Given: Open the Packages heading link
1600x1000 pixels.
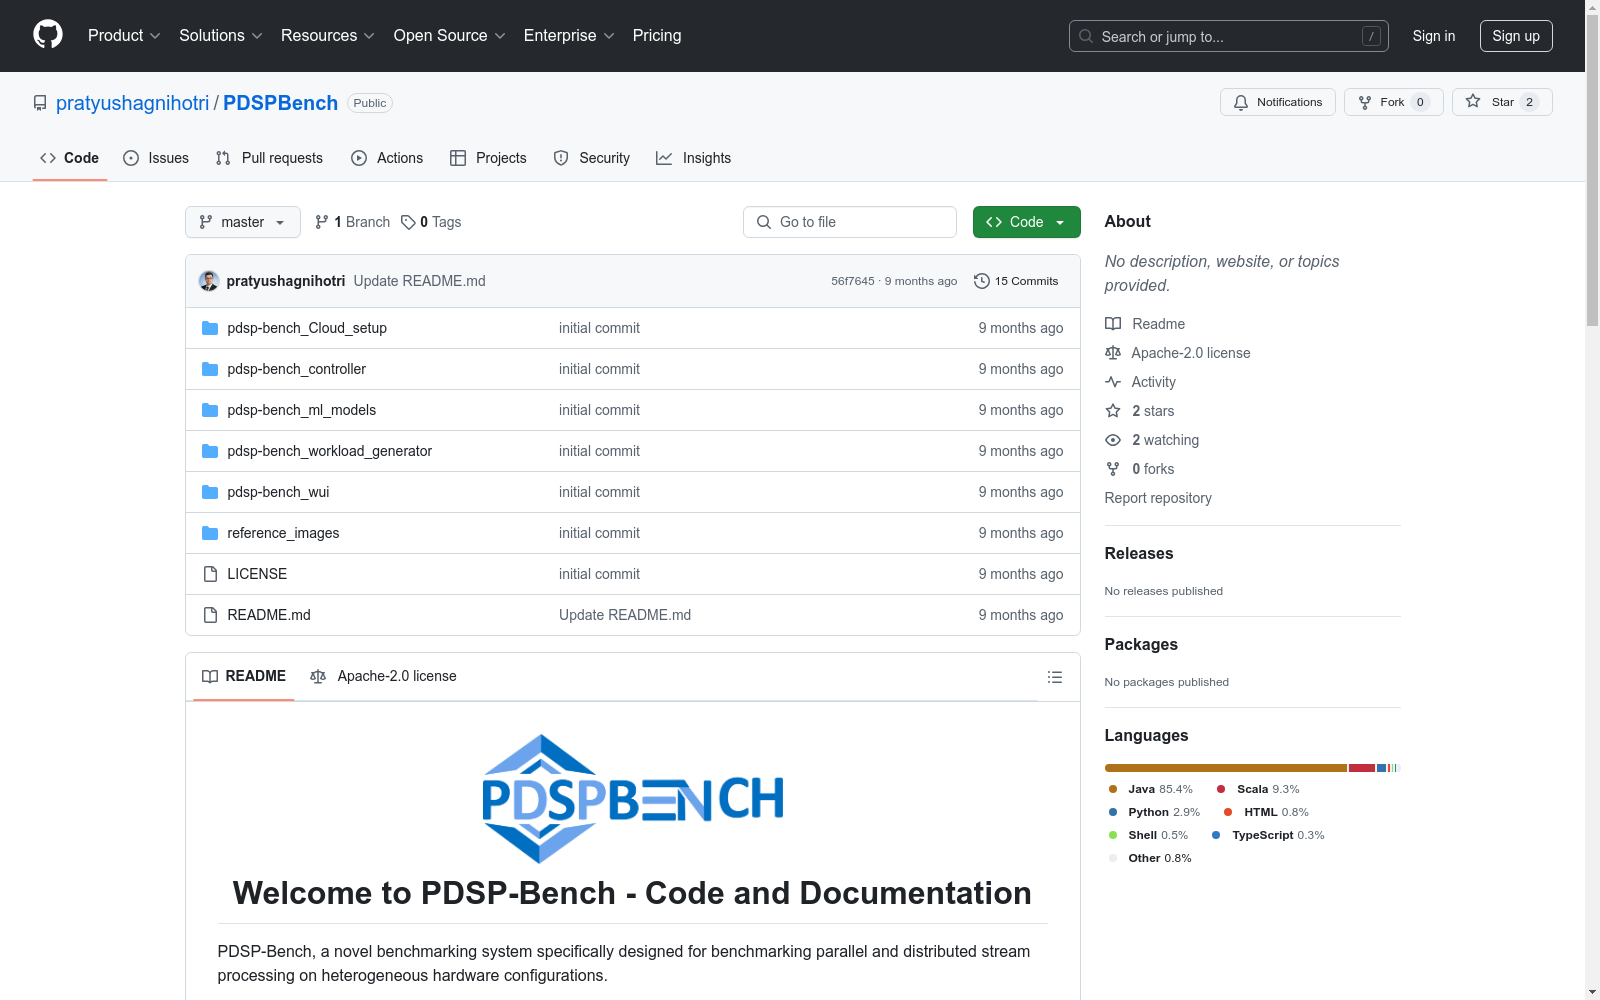Looking at the screenshot, I should click(1141, 644).
